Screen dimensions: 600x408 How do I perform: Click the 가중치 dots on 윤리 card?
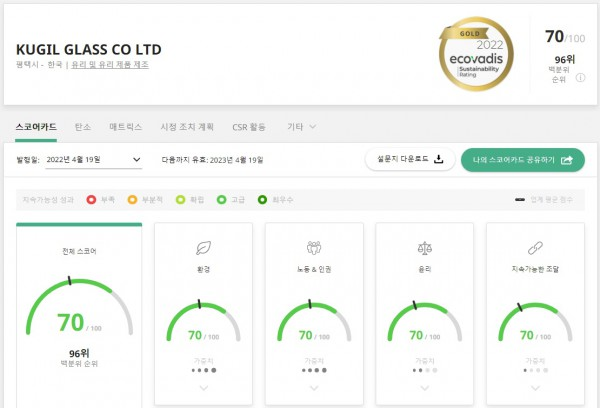click(x=425, y=370)
